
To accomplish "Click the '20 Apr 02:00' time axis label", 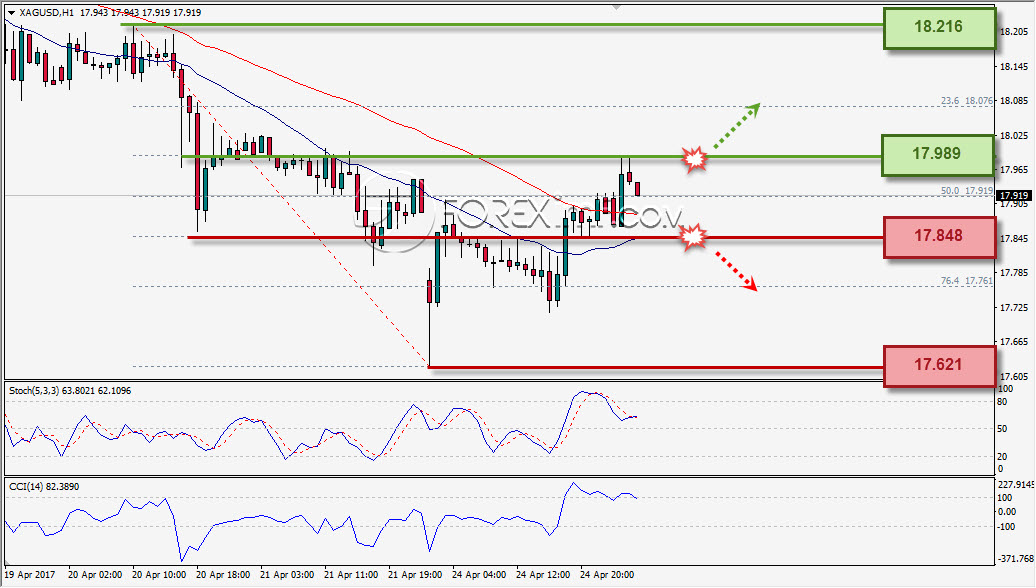I will [95, 575].
